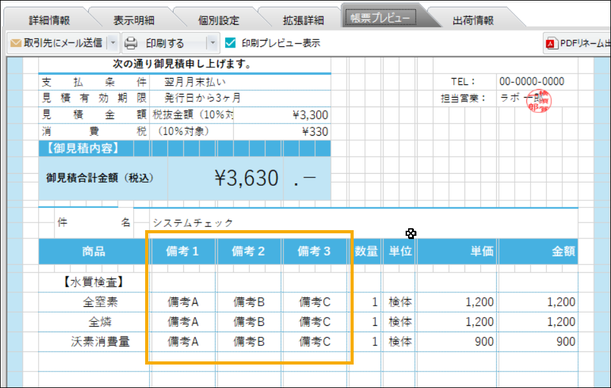
Task: Select the 帳票プレビュー tab
Action: tap(380, 18)
